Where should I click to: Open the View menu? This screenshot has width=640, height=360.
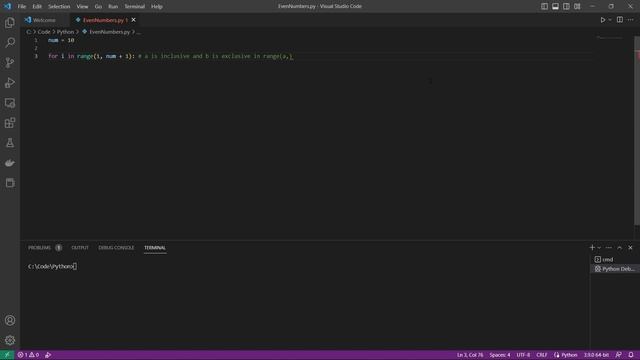(x=82, y=7)
